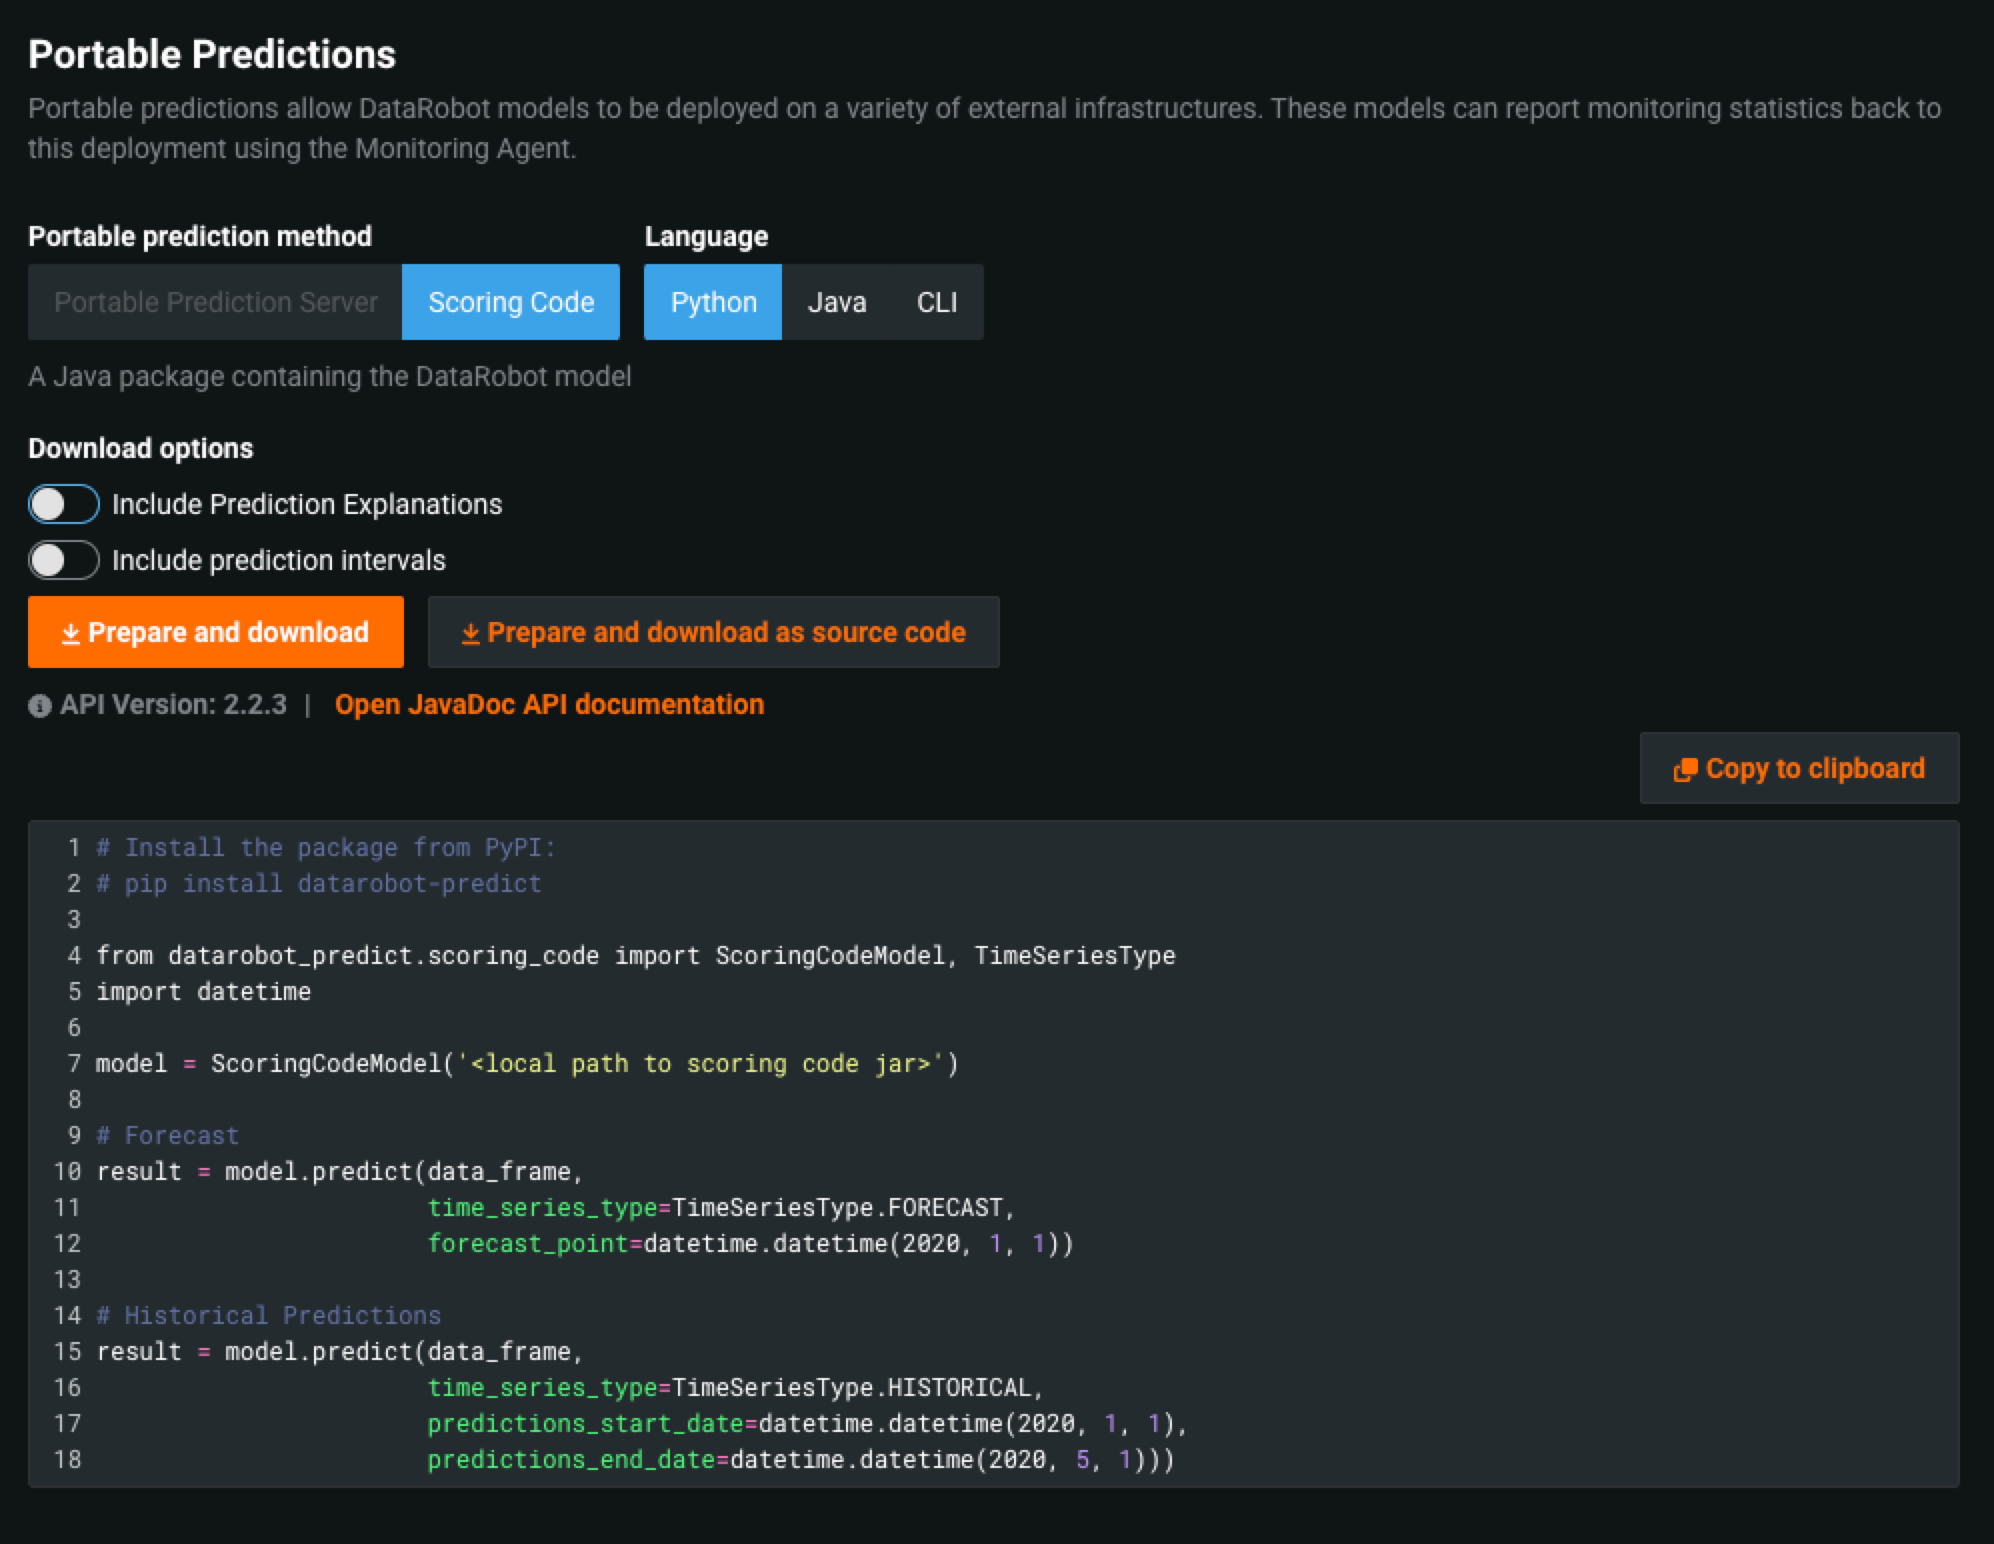This screenshot has width=1994, height=1544.
Task: Switch language to CLI
Action: click(x=937, y=302)
